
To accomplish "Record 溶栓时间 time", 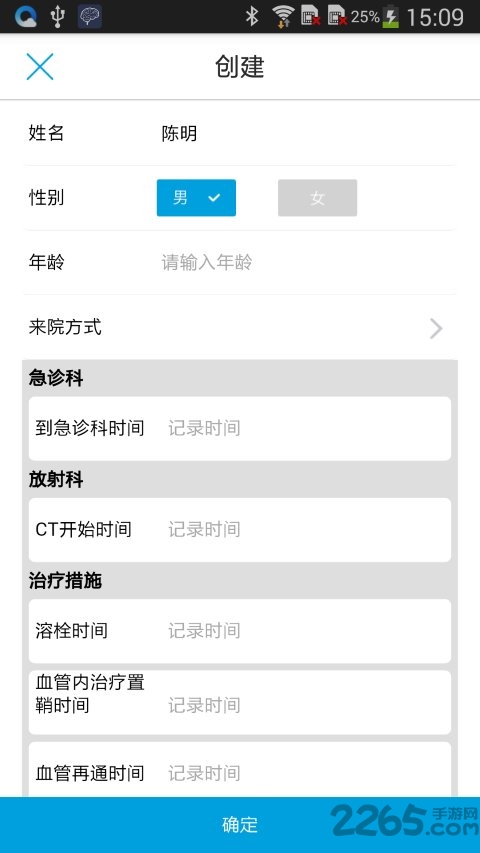I will coord(240,631).
